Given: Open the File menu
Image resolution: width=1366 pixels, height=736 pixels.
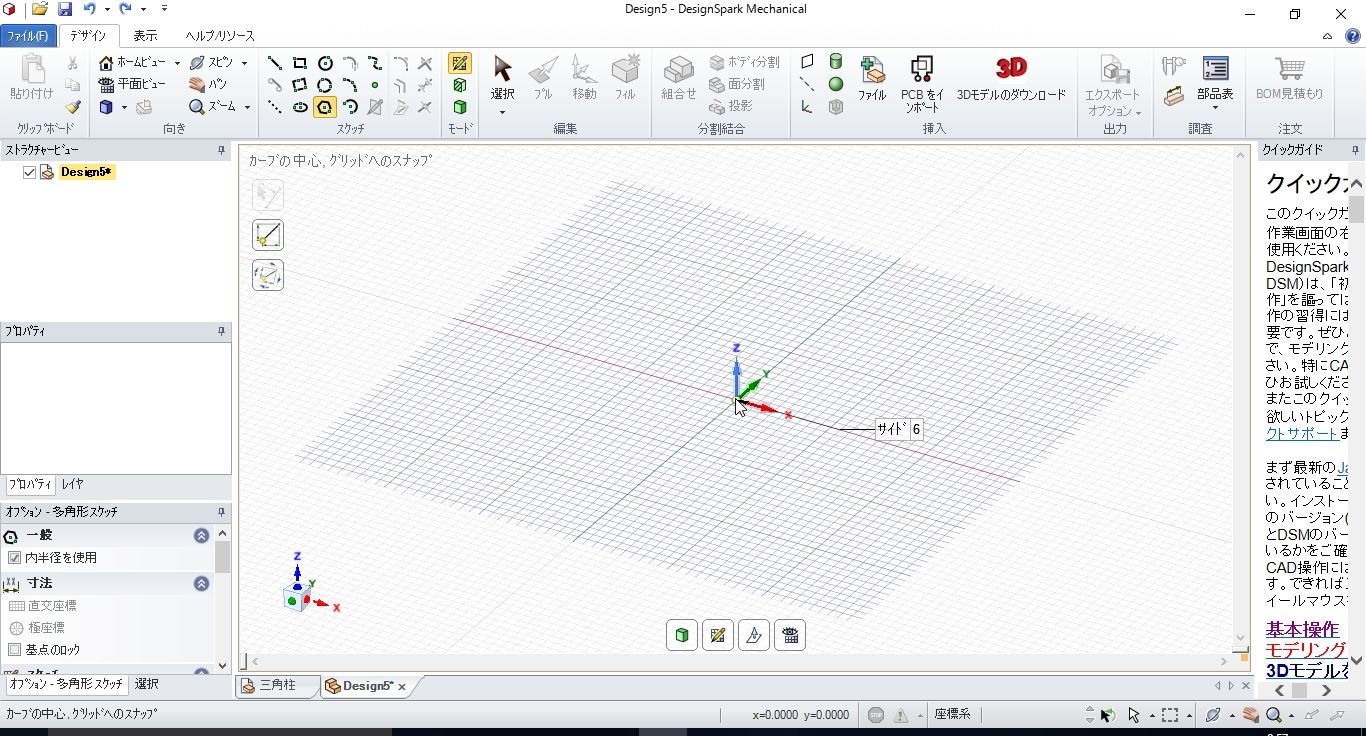Looking at the screenshot, I should 28,36.
